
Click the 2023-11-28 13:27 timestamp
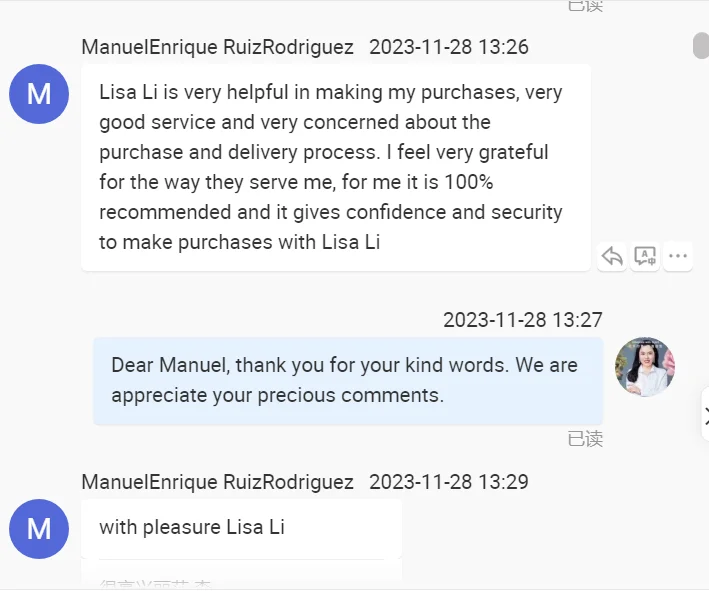pos(522,320)
